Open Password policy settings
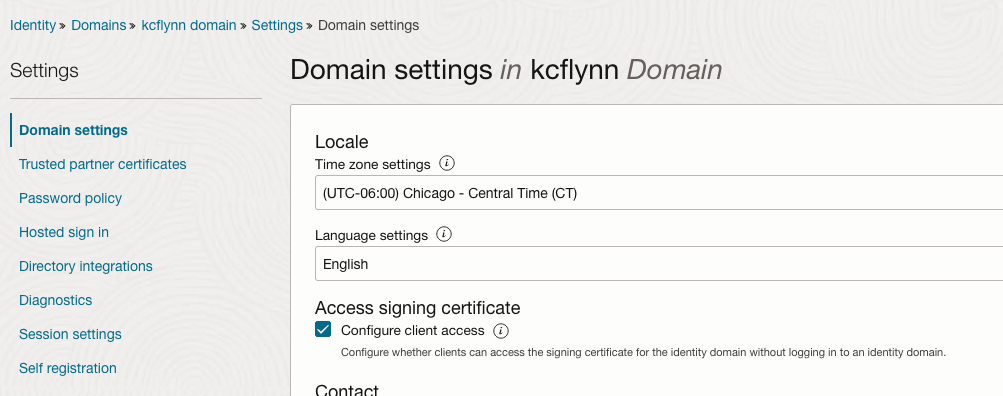This screenshot has width=1003, height=396. pyautogui.click(x=70, y=198)
